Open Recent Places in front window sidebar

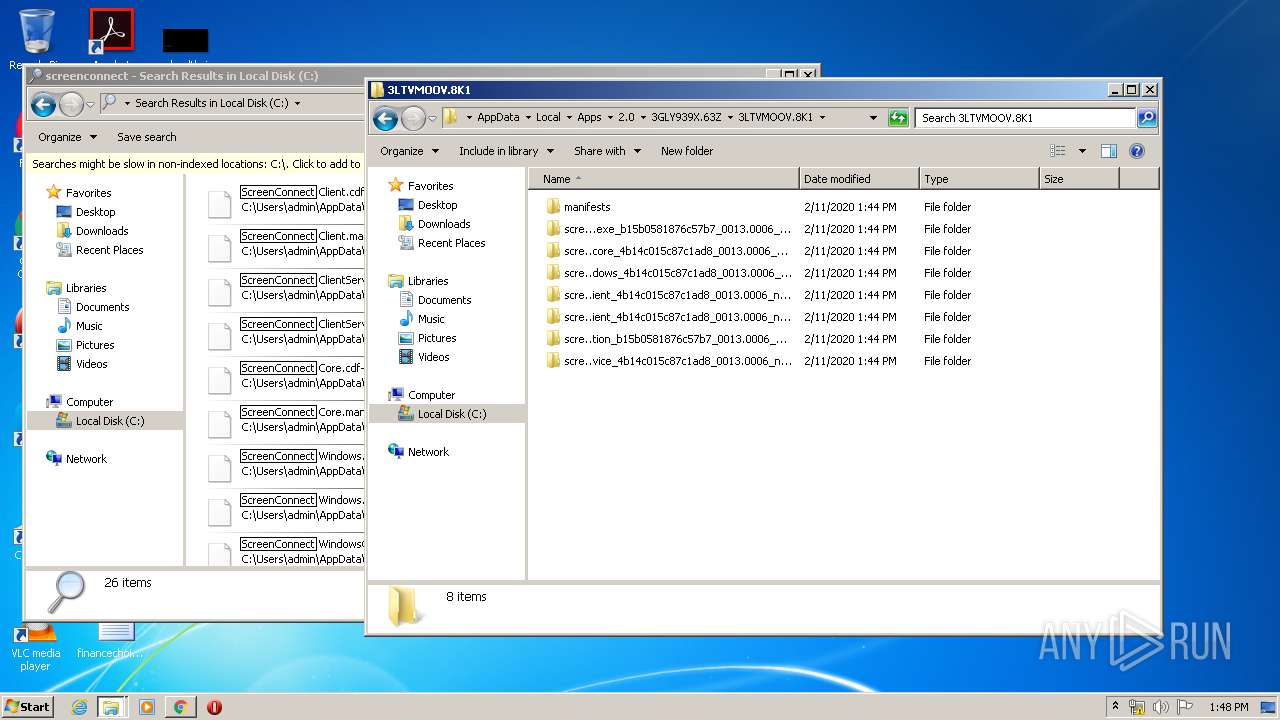tap(451, 243)
